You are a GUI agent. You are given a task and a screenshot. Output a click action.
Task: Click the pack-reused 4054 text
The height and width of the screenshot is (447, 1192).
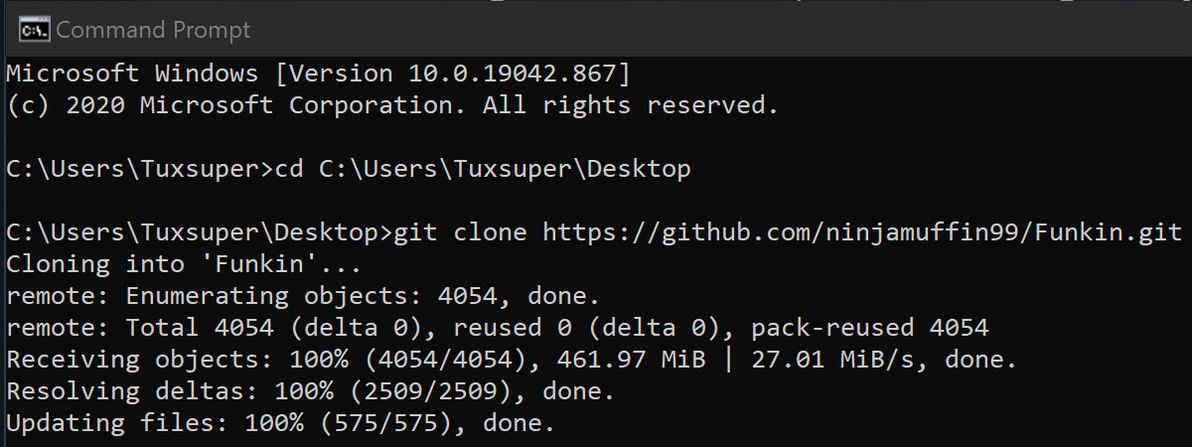pyautogui.click(x=869, y=328)
